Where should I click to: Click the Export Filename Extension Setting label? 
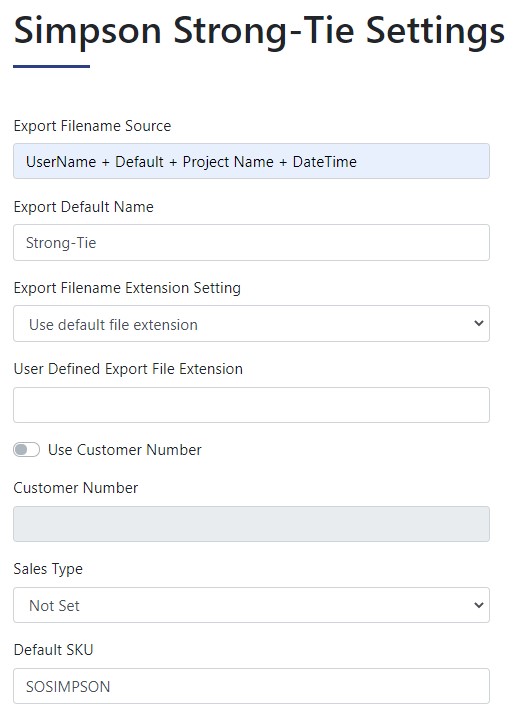tap(127, 288)
